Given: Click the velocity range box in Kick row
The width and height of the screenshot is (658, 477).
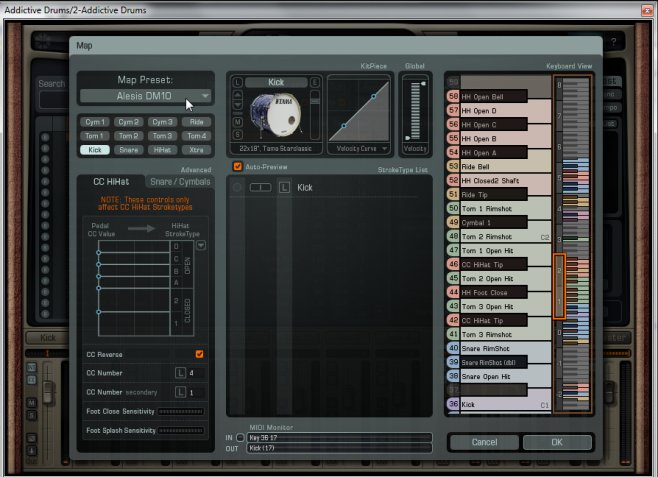Looking at the screenshot, I should point(260,188).
